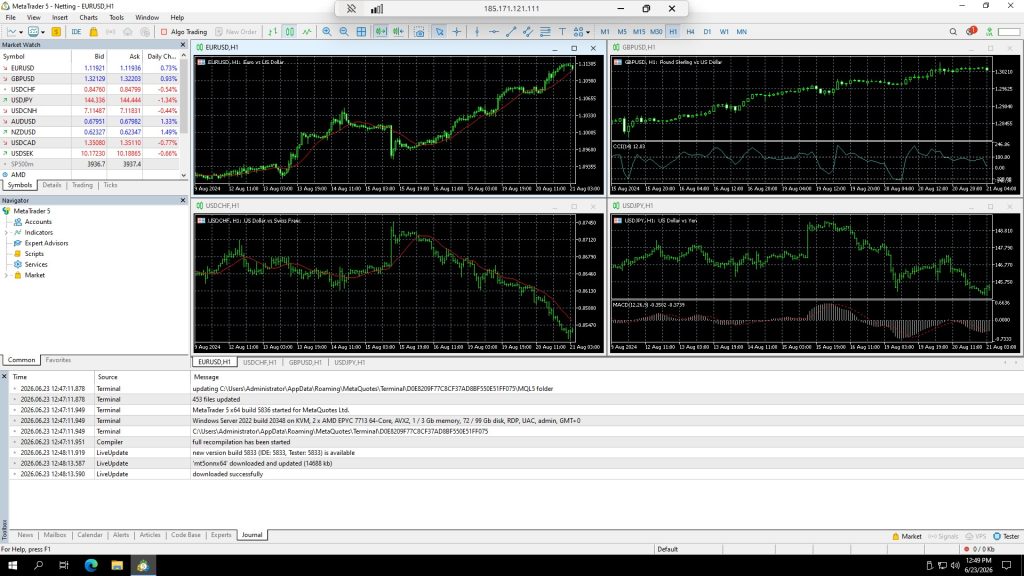The height and width of the screenshot is (576, 1024).
Task: Open the new chart dropdown arrow
Action: click(x=21, y=32)
